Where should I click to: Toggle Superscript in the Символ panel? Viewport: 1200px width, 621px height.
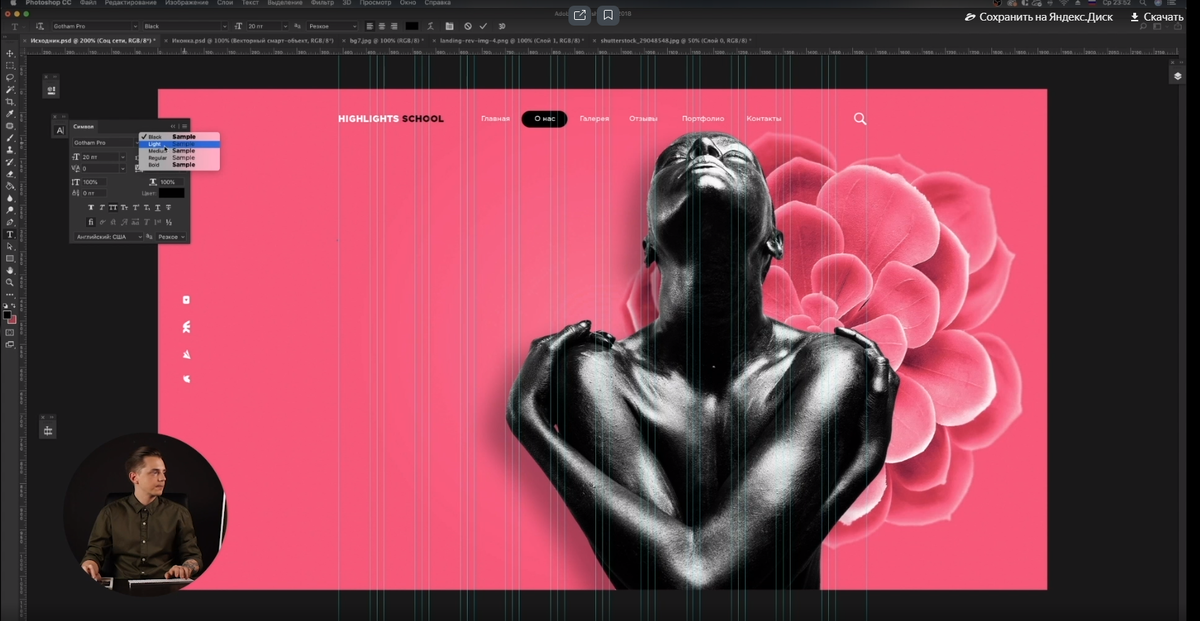pyautogui.click(x=135, y=207)
